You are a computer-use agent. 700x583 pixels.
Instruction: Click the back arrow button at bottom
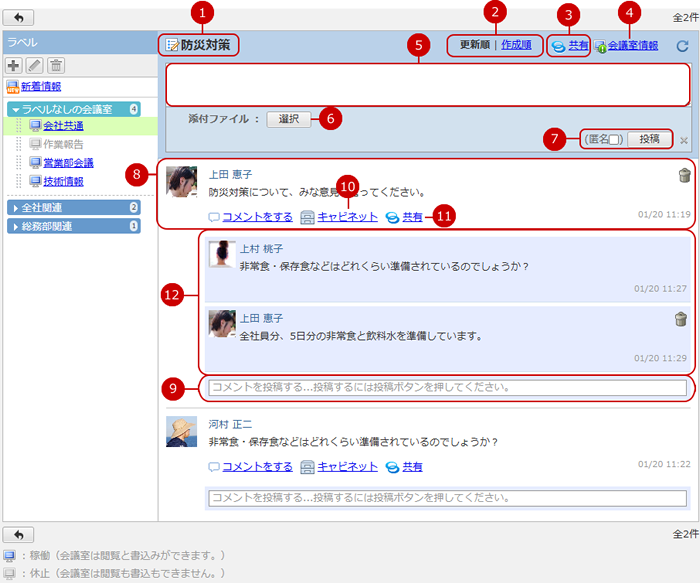18,534
